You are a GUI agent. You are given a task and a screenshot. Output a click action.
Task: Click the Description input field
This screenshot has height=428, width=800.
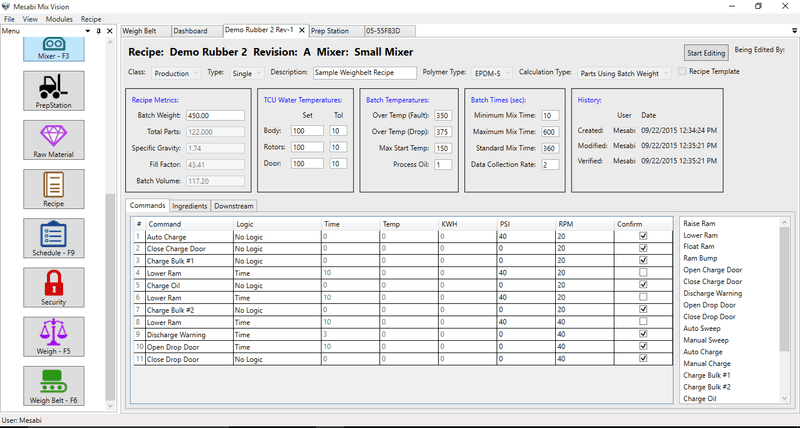coord(365,72)
